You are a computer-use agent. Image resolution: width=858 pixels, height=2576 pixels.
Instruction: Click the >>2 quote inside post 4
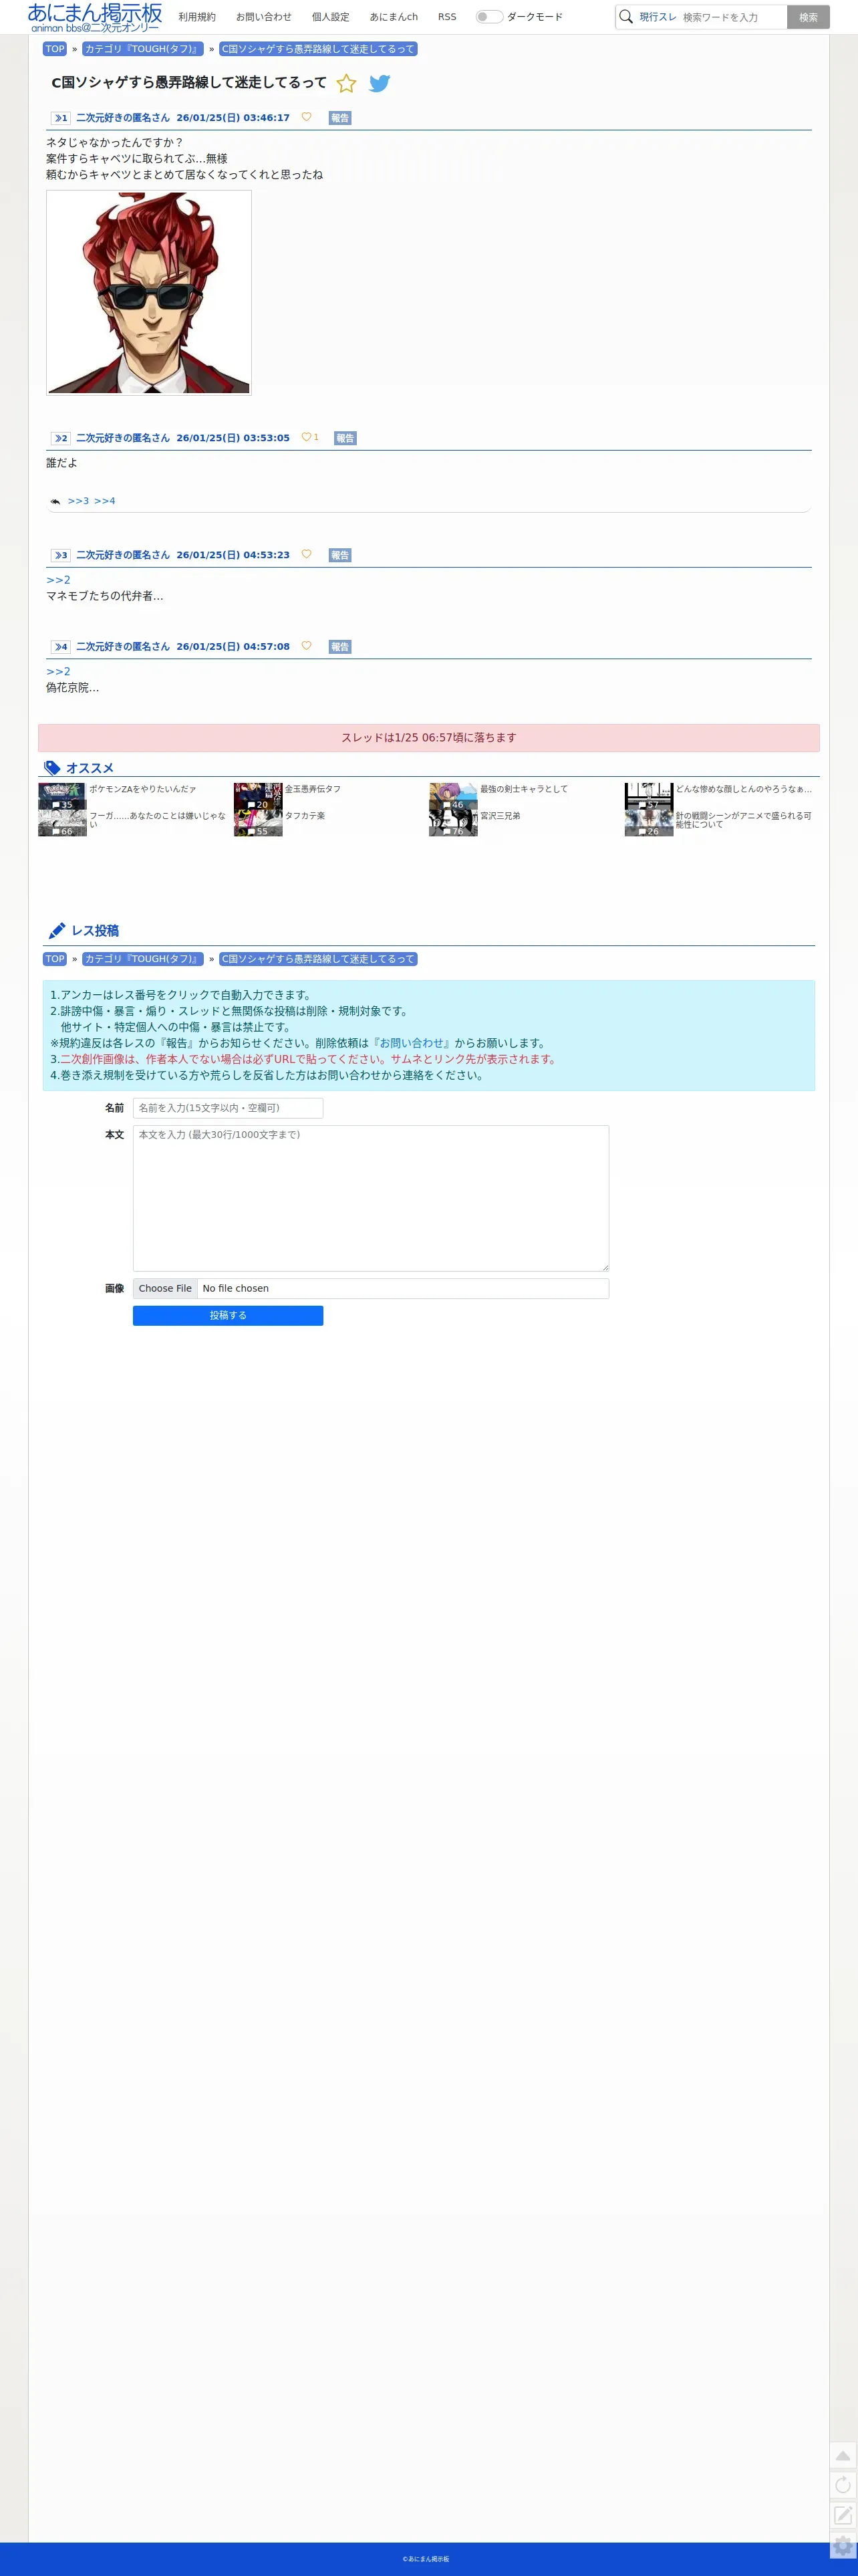(x=58, y=672)
